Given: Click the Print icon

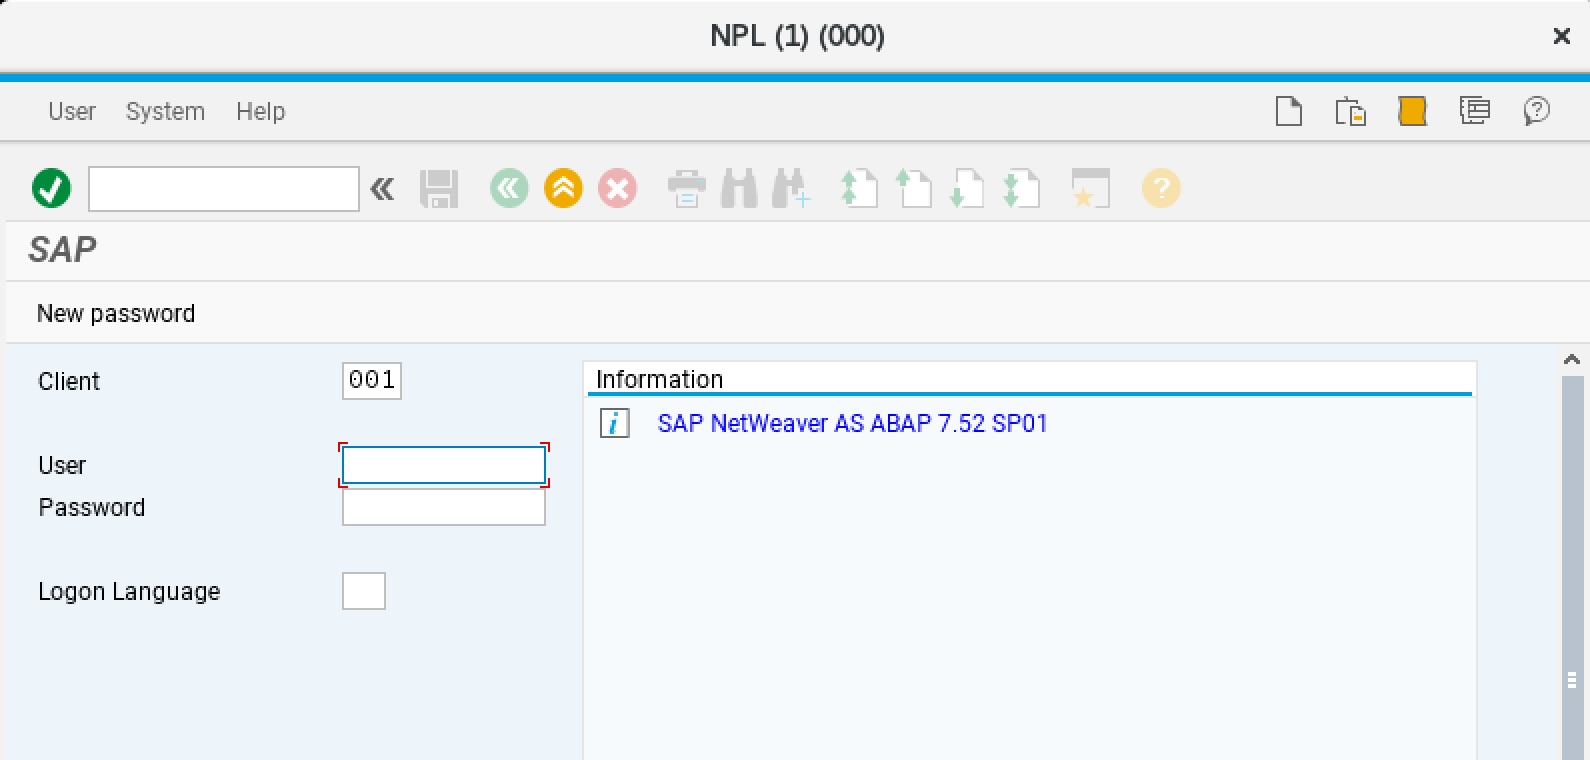Looking at the screenshot, I should click(686, 188).
